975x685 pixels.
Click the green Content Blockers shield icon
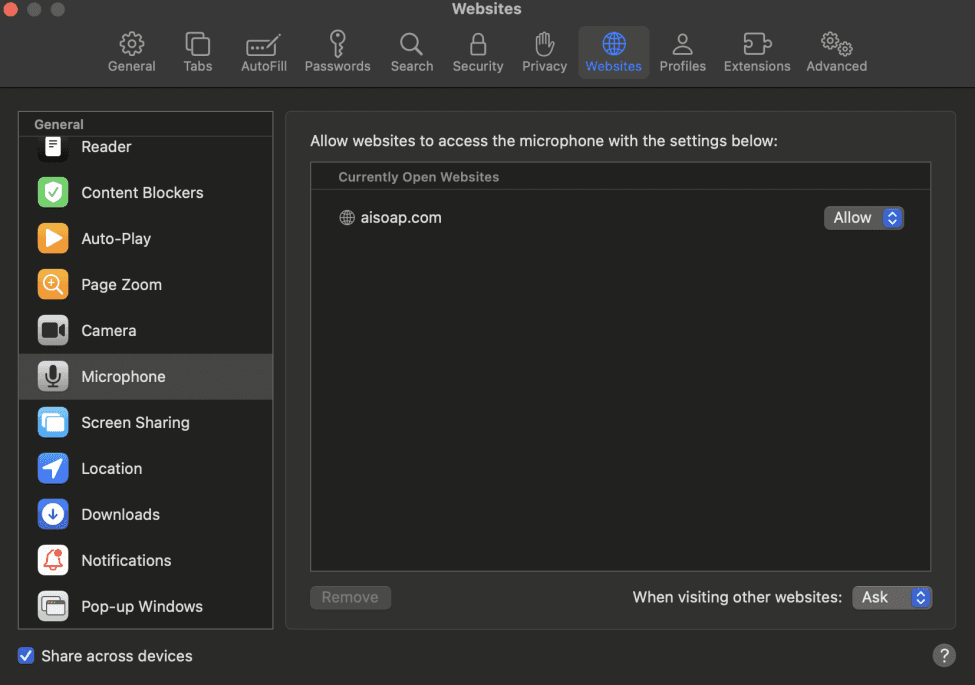click(53, 193)
